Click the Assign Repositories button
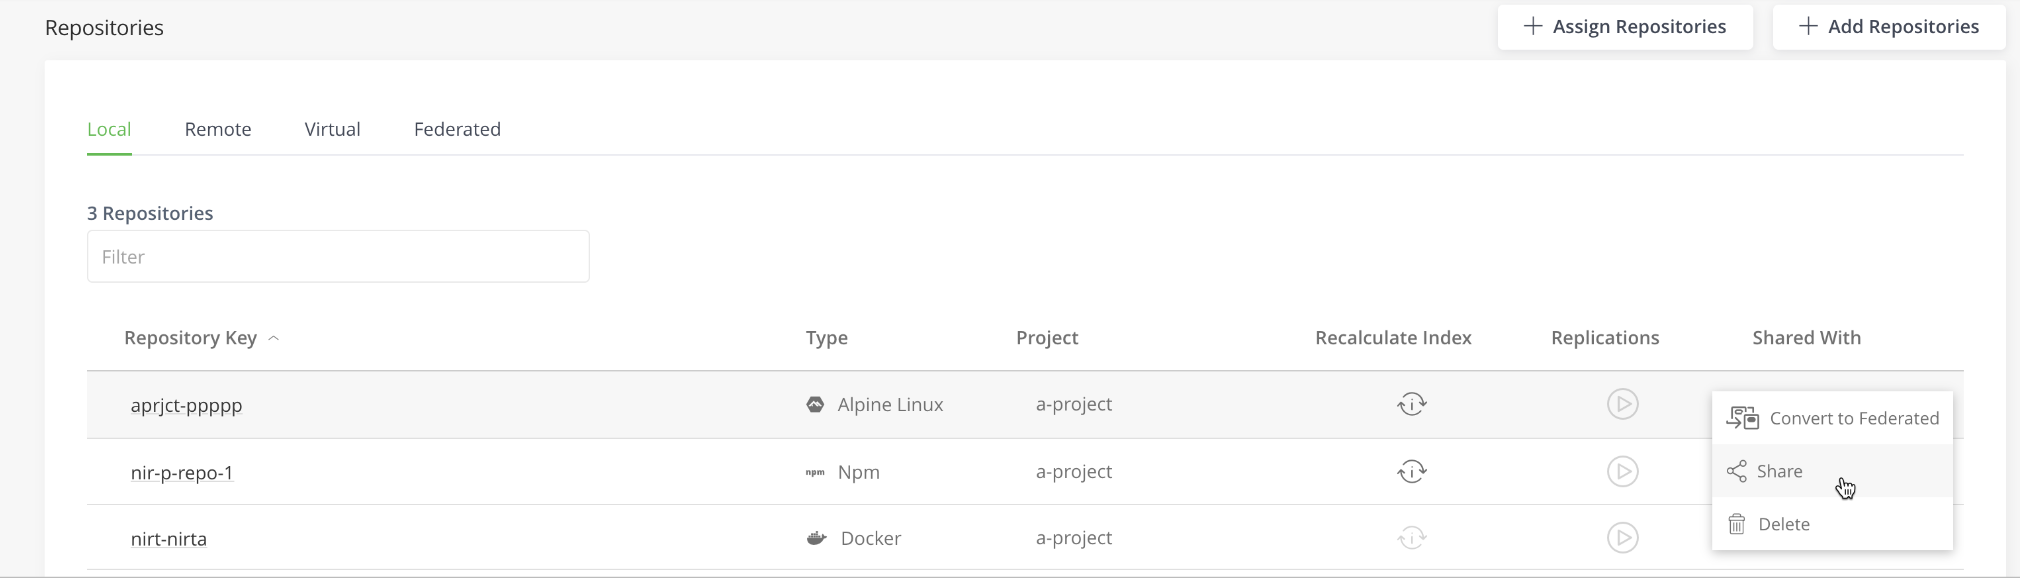Viewport: 2020px width, 578px height. coord(1624,27)
